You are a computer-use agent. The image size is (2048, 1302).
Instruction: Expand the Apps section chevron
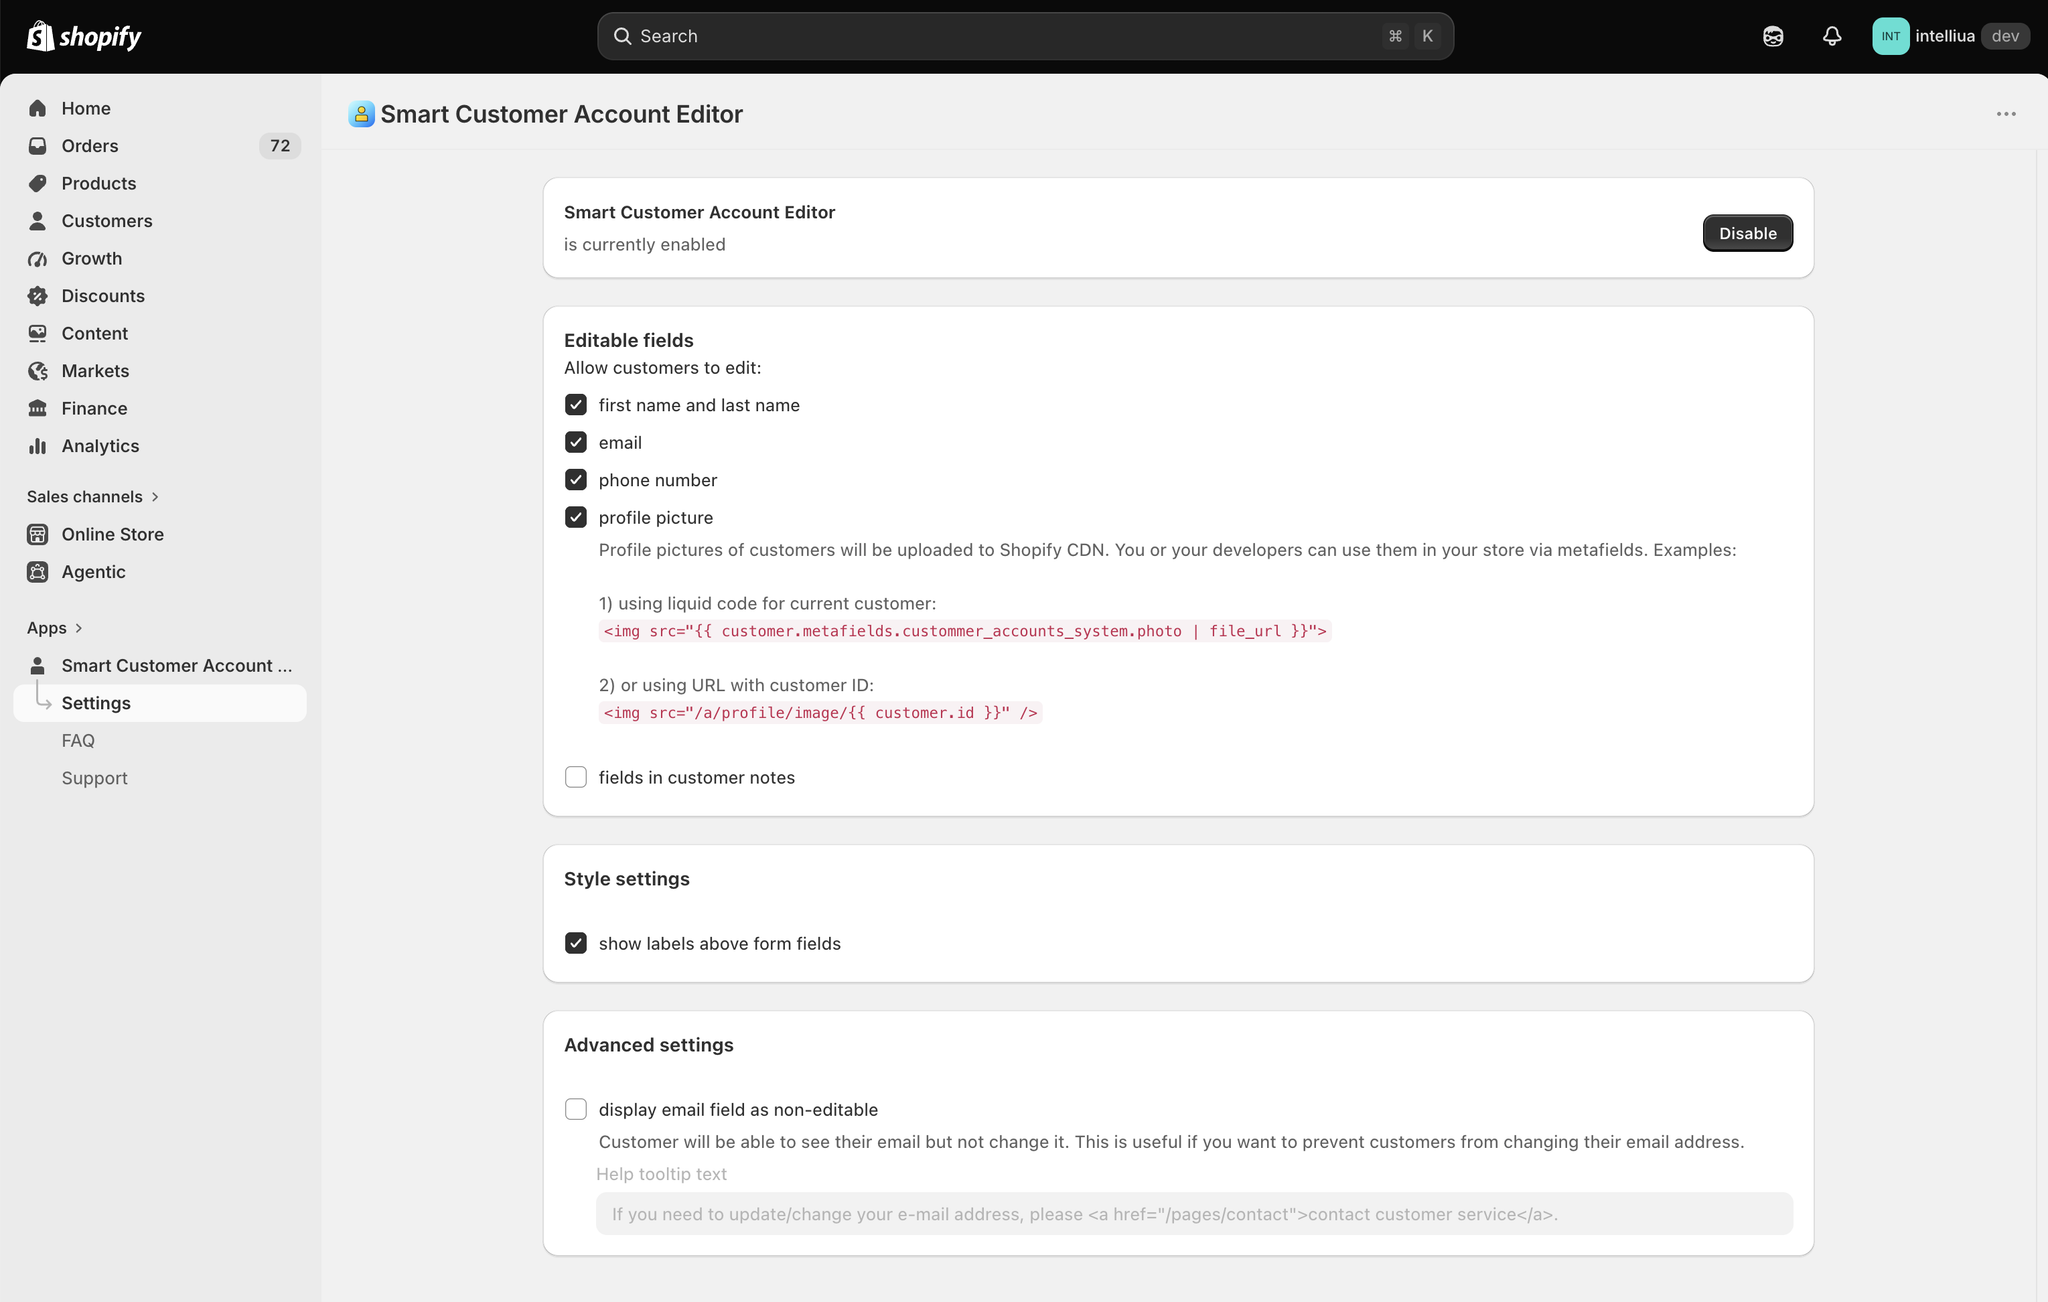point(79,628)
